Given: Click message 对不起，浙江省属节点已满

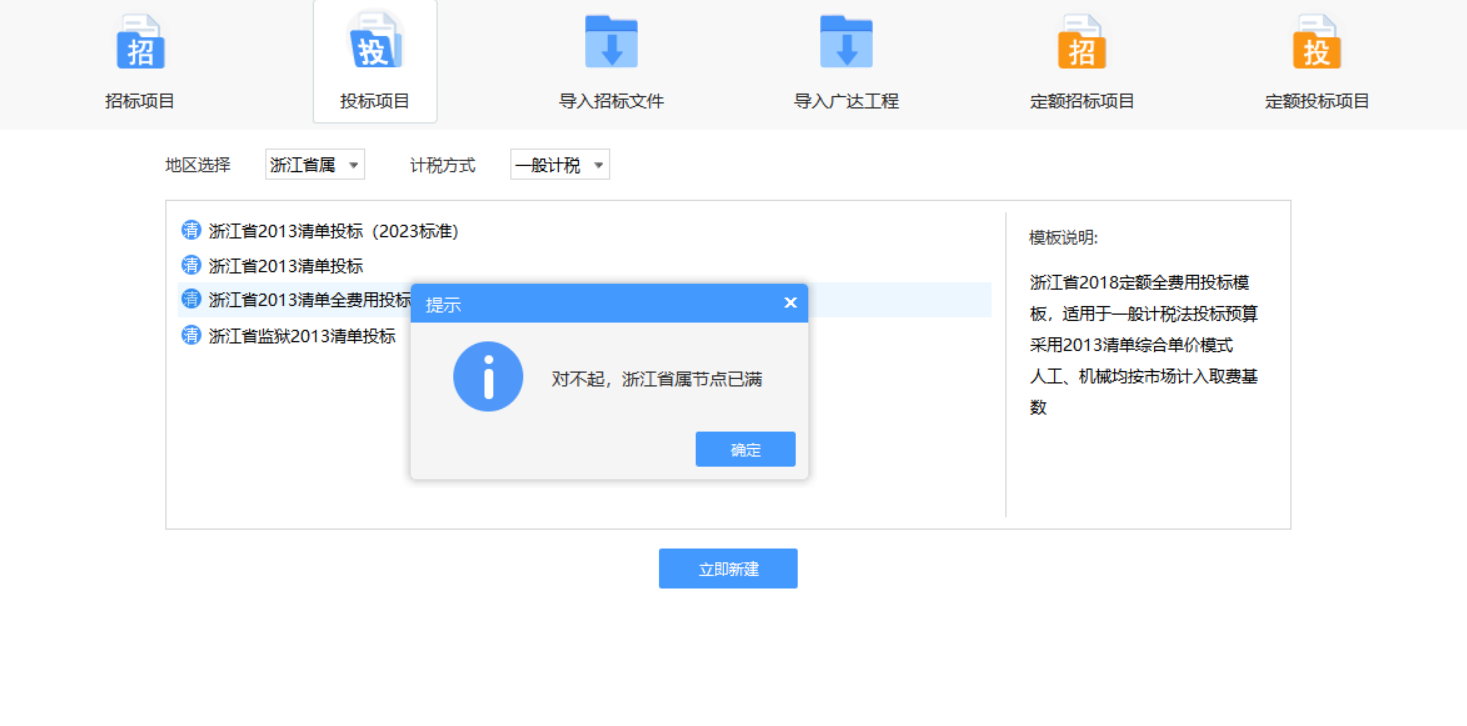Looking at the screenshot, I should (x=657, y=379).
